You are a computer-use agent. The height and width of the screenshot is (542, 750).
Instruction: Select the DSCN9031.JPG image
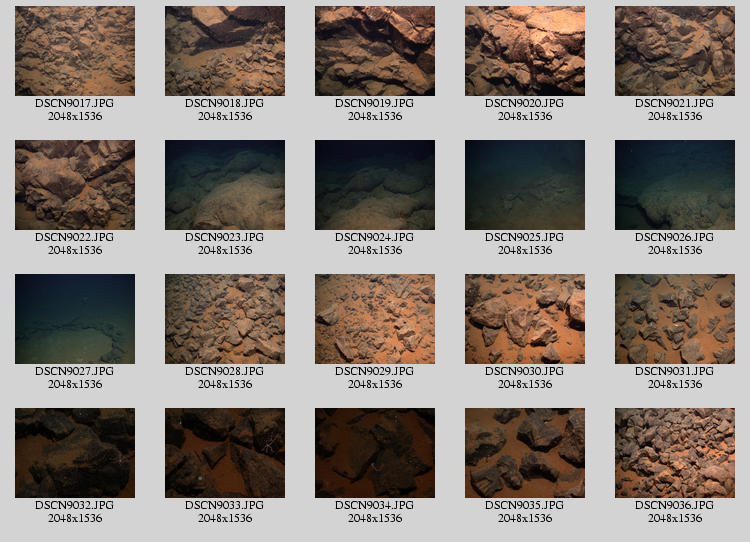click(x=675, y=319)
